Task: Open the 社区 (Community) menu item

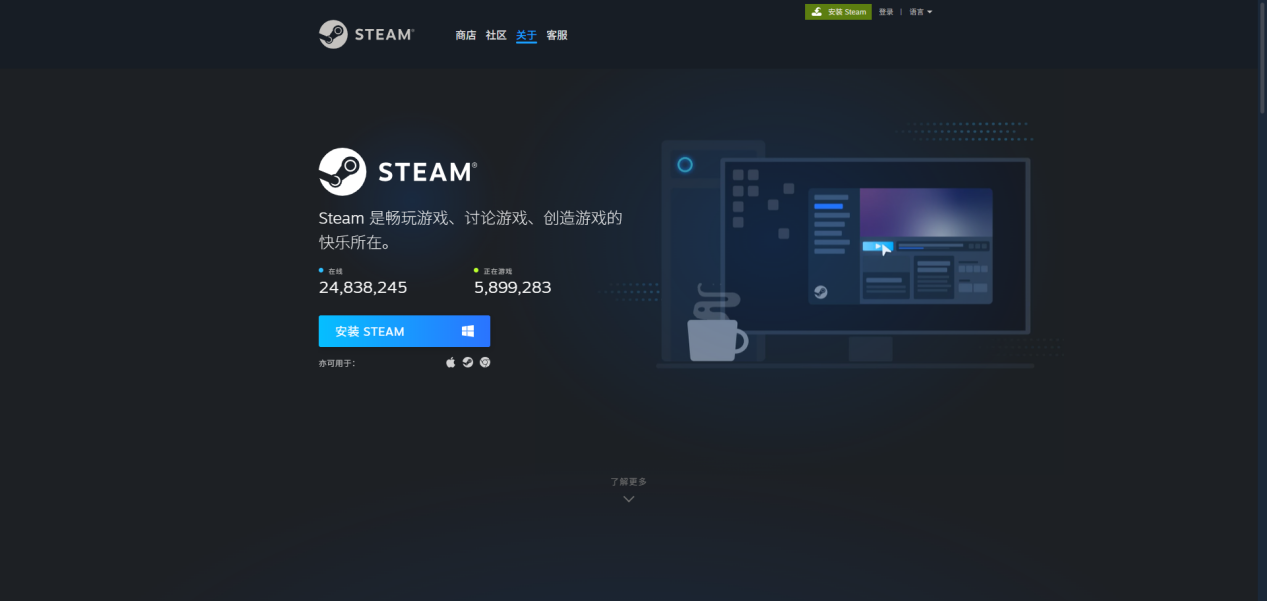Action: point(496,35)
